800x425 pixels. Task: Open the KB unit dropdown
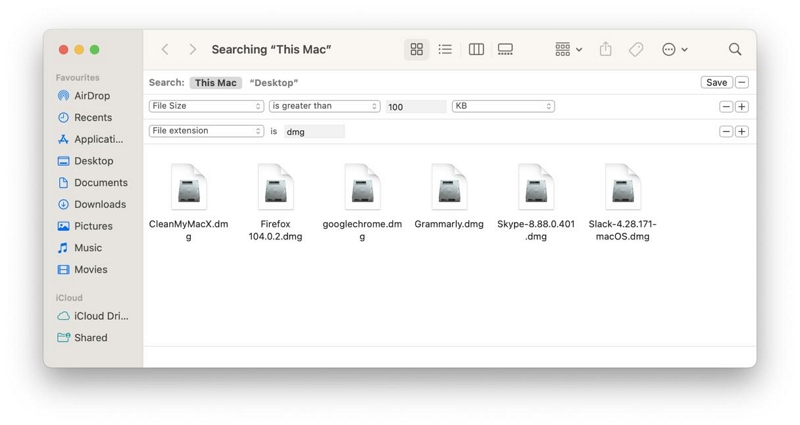(x=503, y=106)
